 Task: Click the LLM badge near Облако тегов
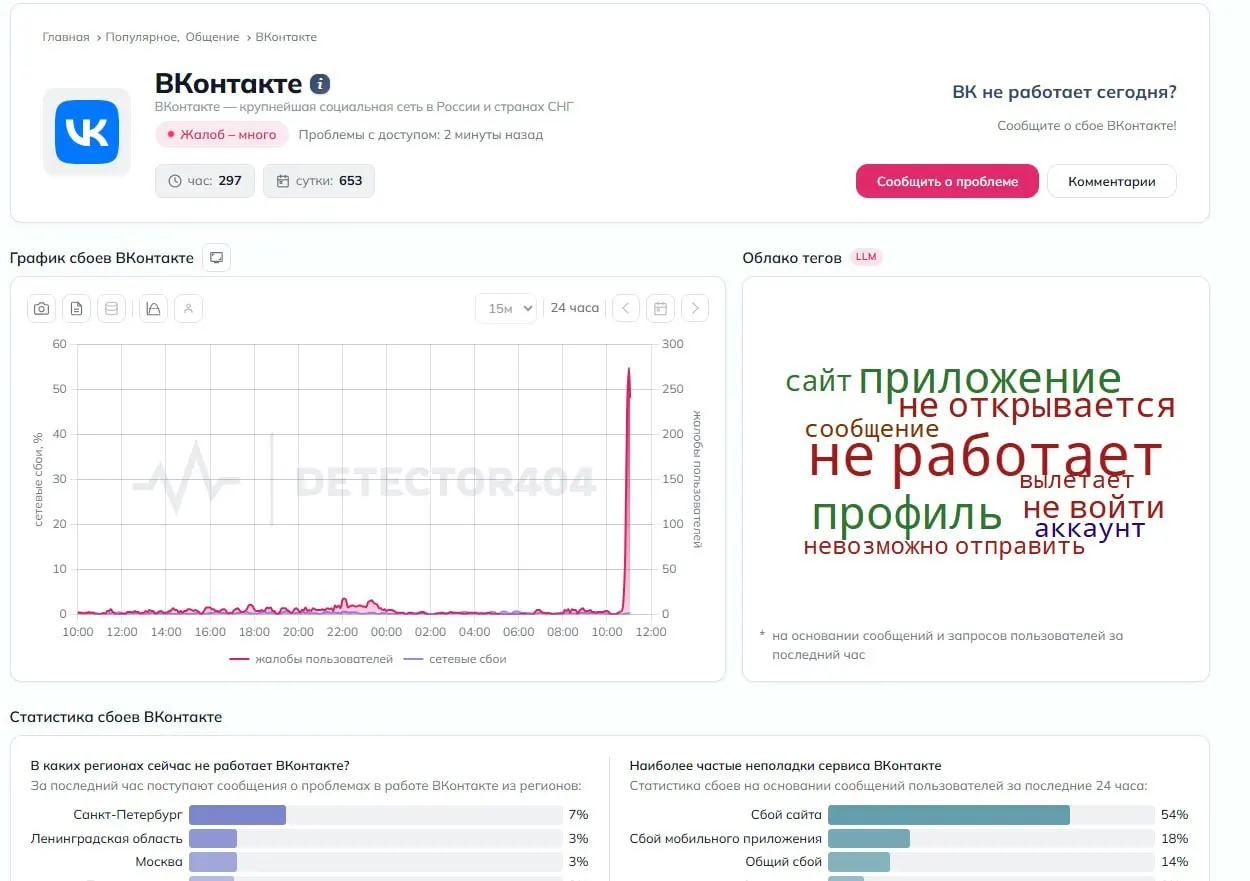tap(866, 257)
